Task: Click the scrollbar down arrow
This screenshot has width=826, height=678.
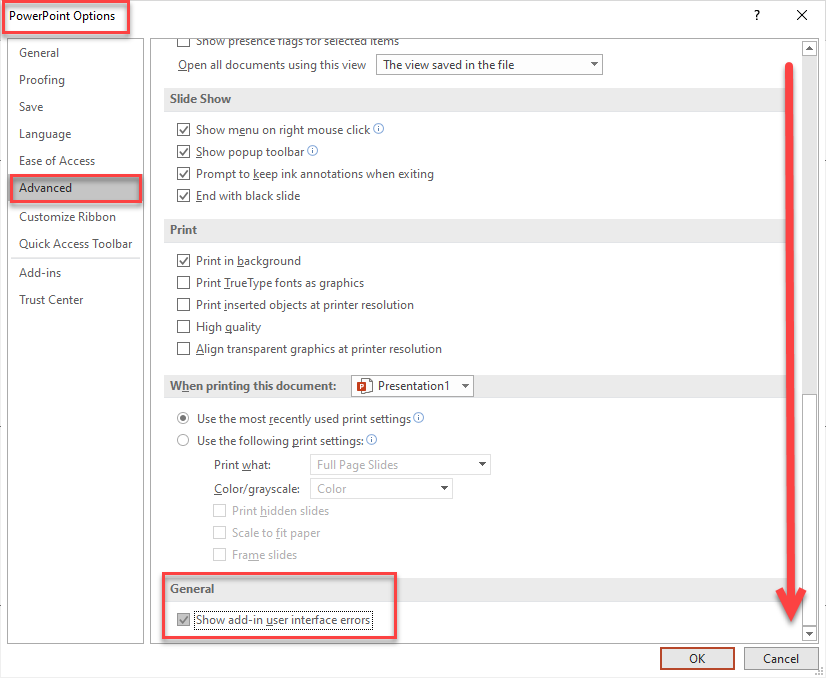Action: (810, 634)
